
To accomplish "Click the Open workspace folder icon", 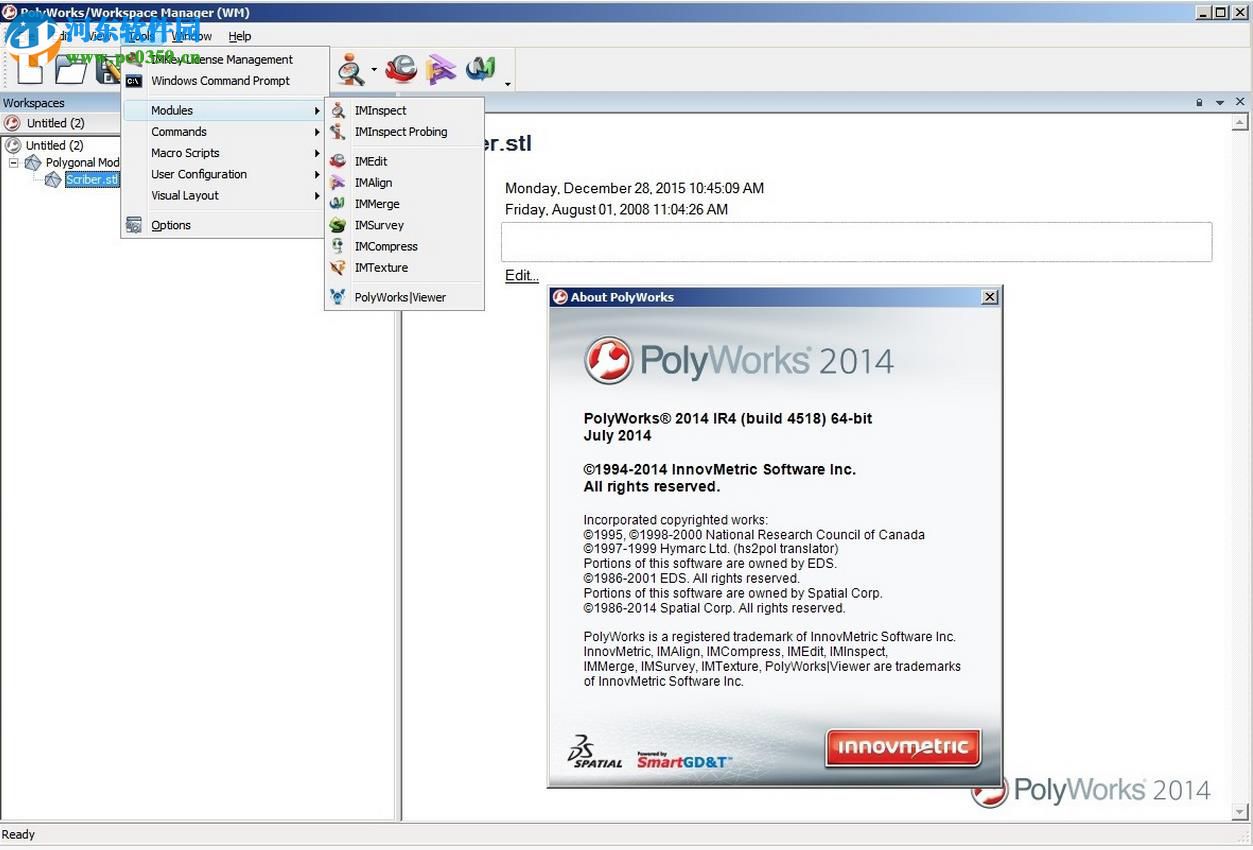I will (70, 69).
